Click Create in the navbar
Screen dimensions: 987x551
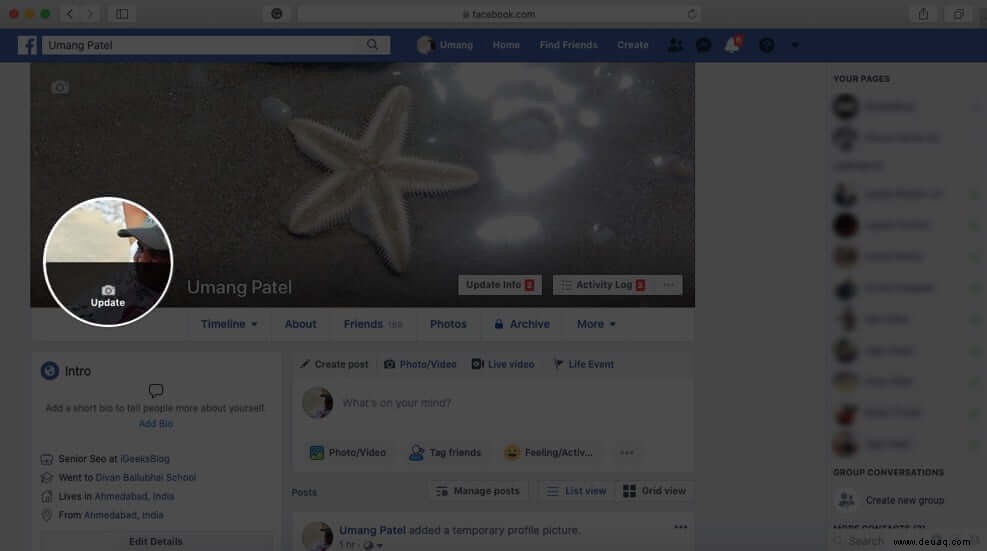pos(633,45)
